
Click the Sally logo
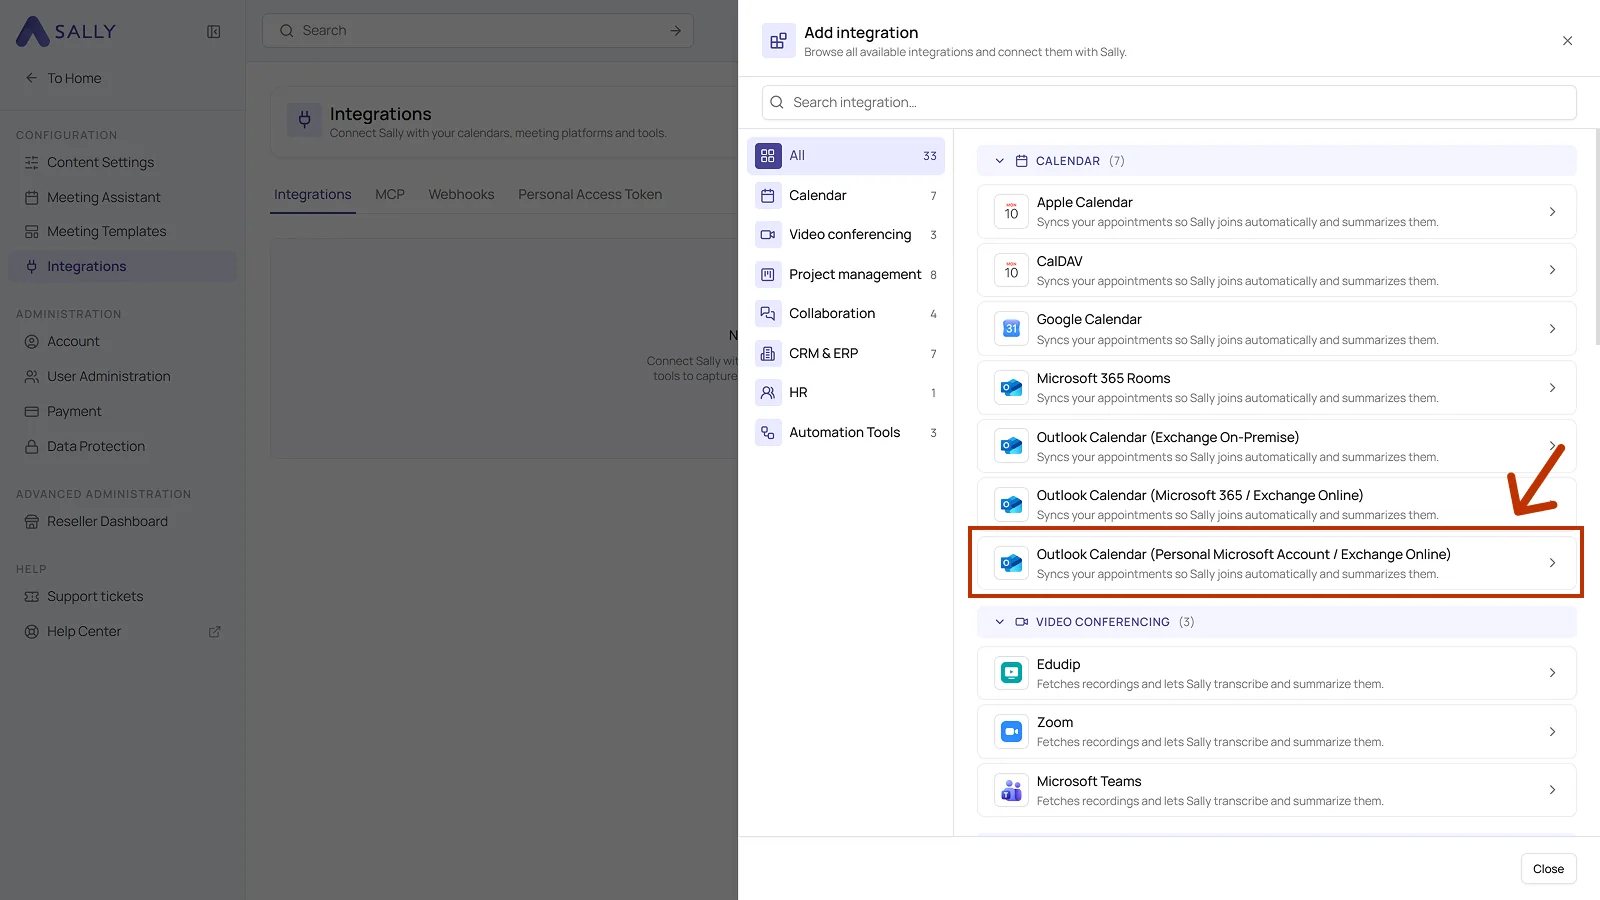click(66, 31)
